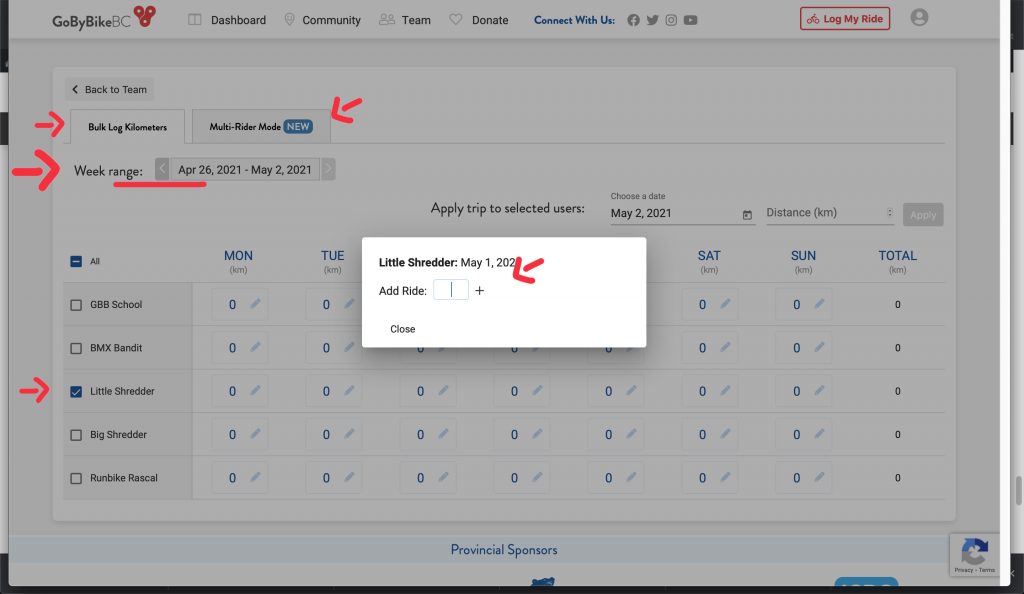Click the plus button beside Add Ride
Screen dimensions: 1024x594
(479, 290)
